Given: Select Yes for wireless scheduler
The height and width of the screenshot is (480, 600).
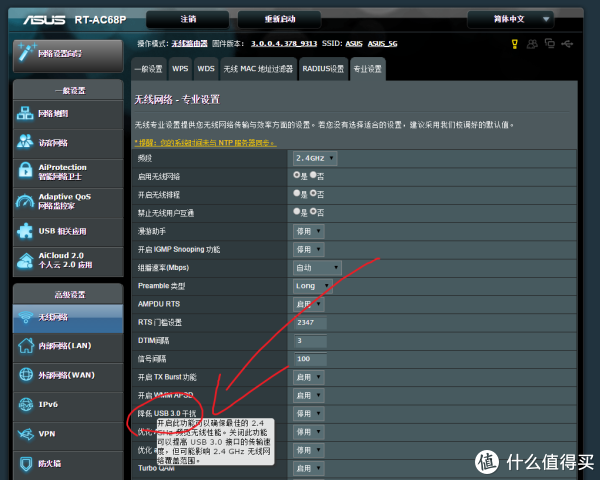Looking at the screenshot, I should 297,193.
